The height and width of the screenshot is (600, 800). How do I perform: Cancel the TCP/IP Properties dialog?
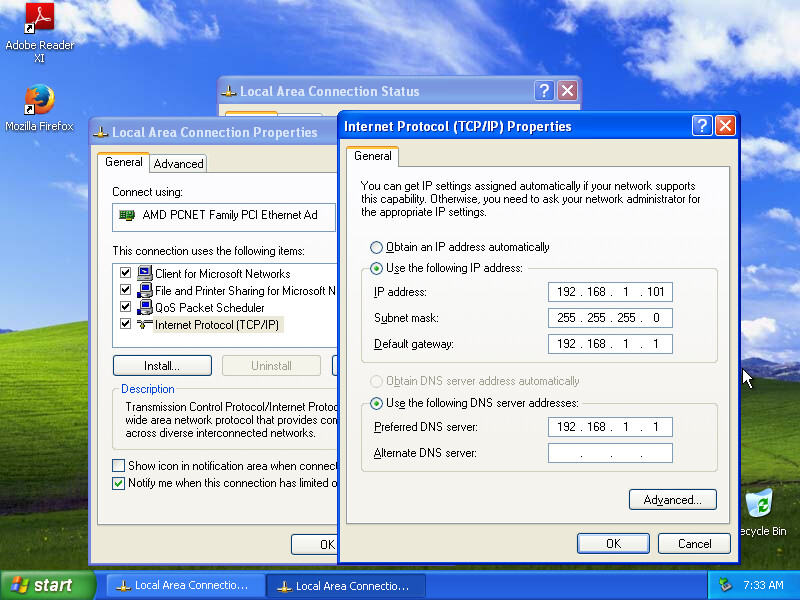[x=694, y=543]
